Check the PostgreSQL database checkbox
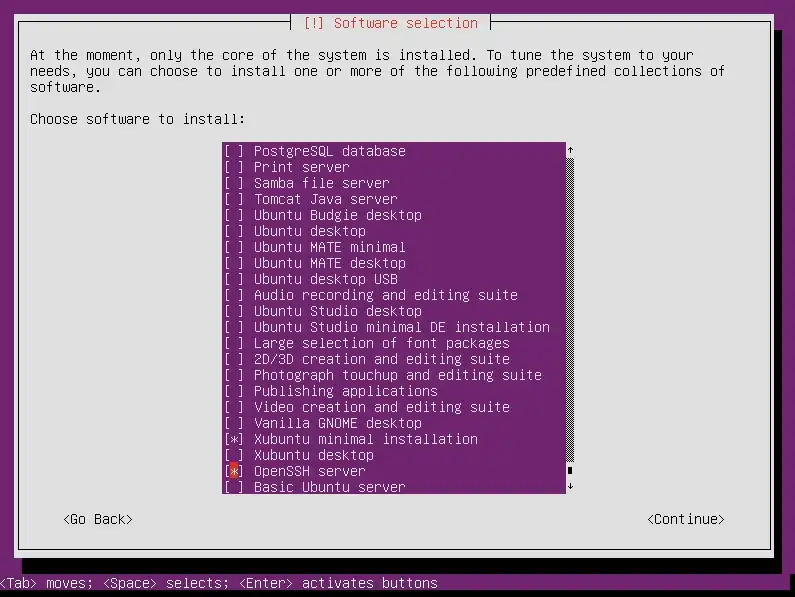 click(x=234, y=151)
